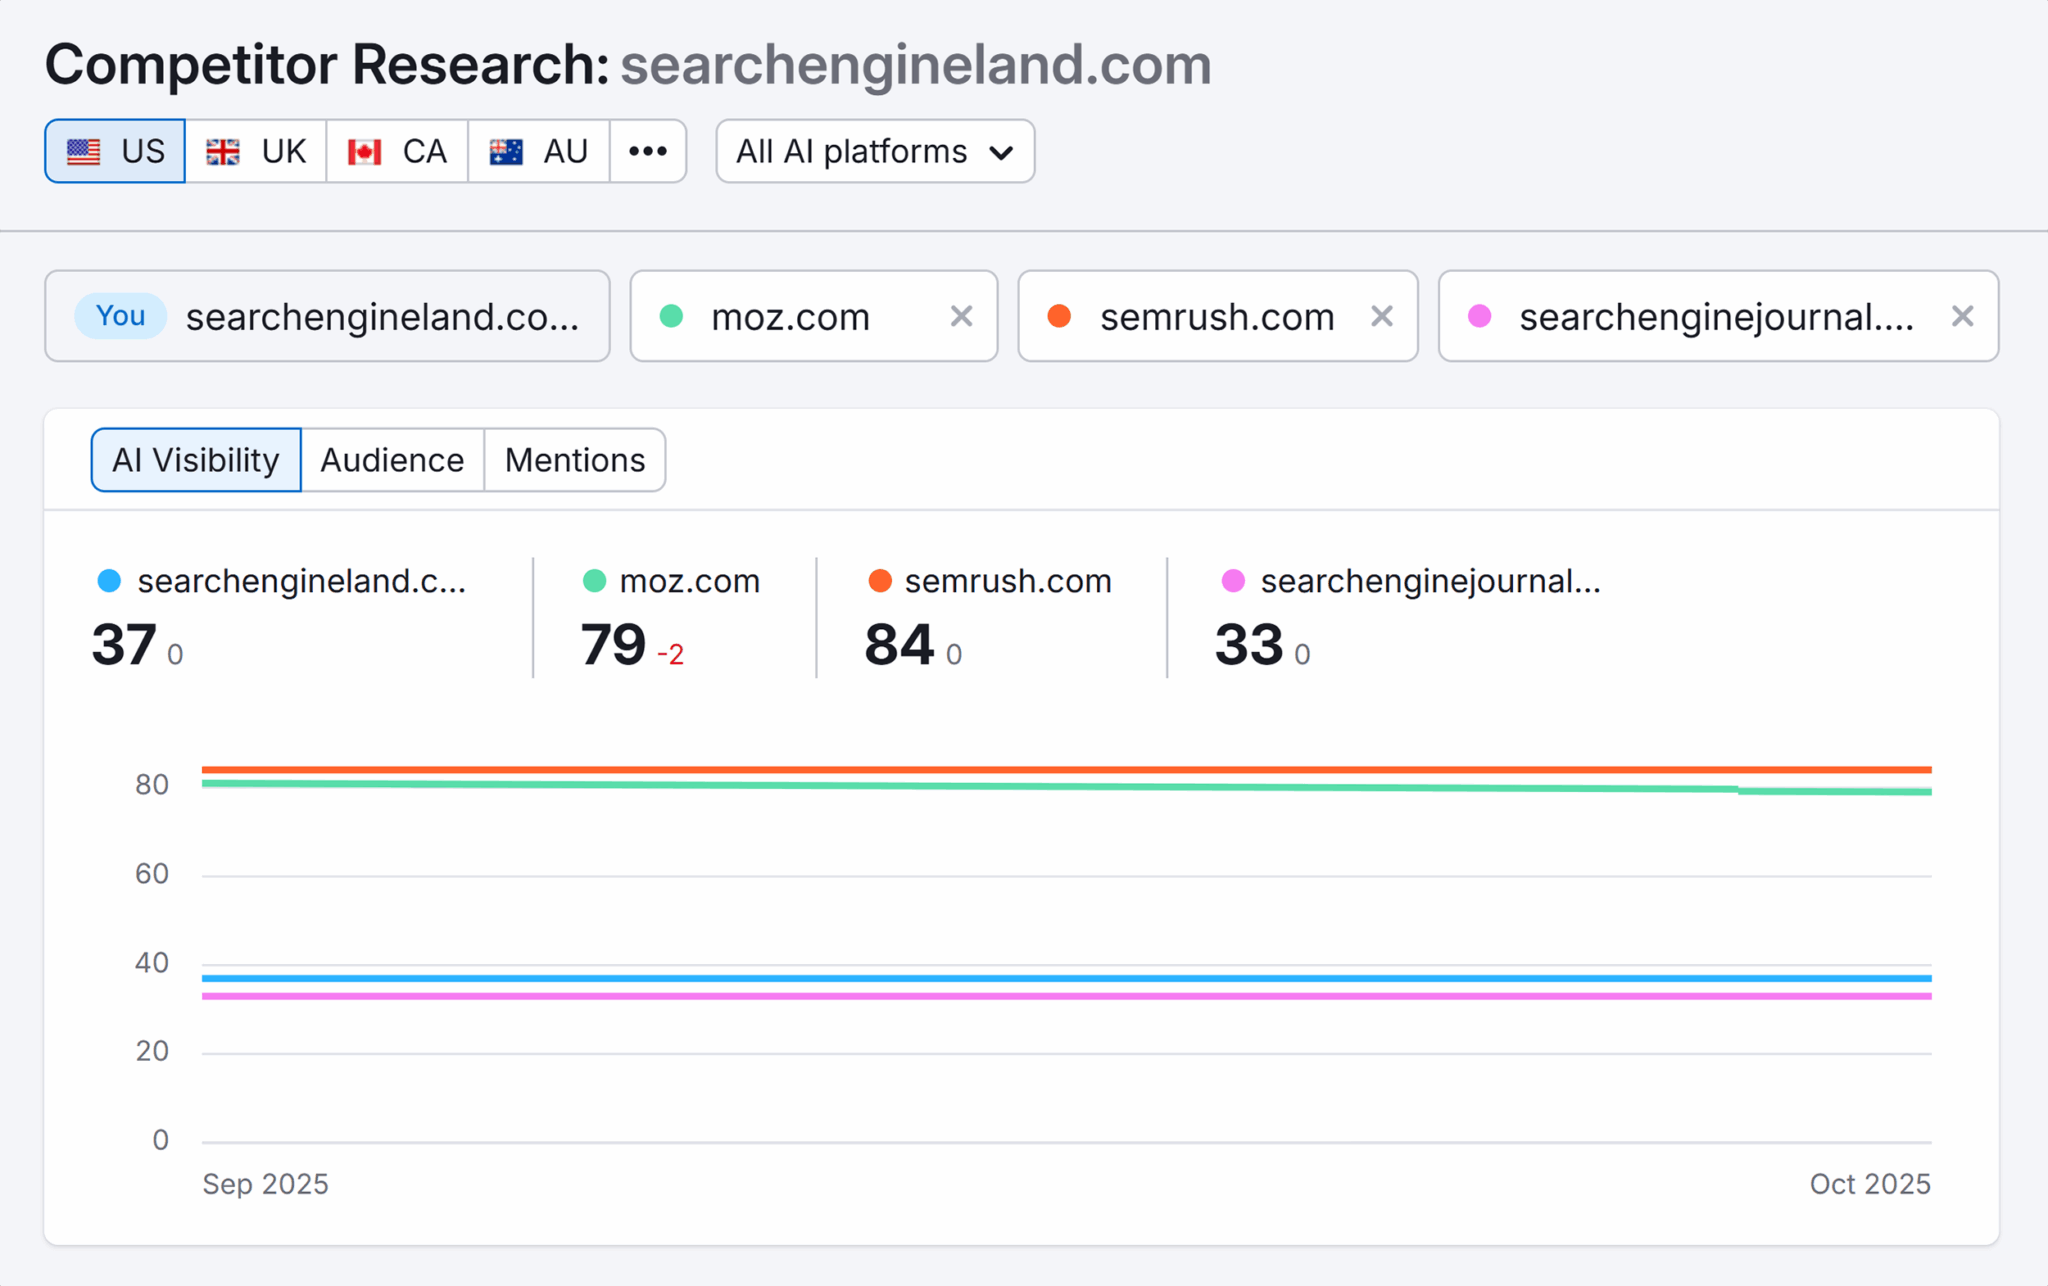2048x1286 pixels.
Task: Click the orange semrush chart line
Action: point(1066,769)
